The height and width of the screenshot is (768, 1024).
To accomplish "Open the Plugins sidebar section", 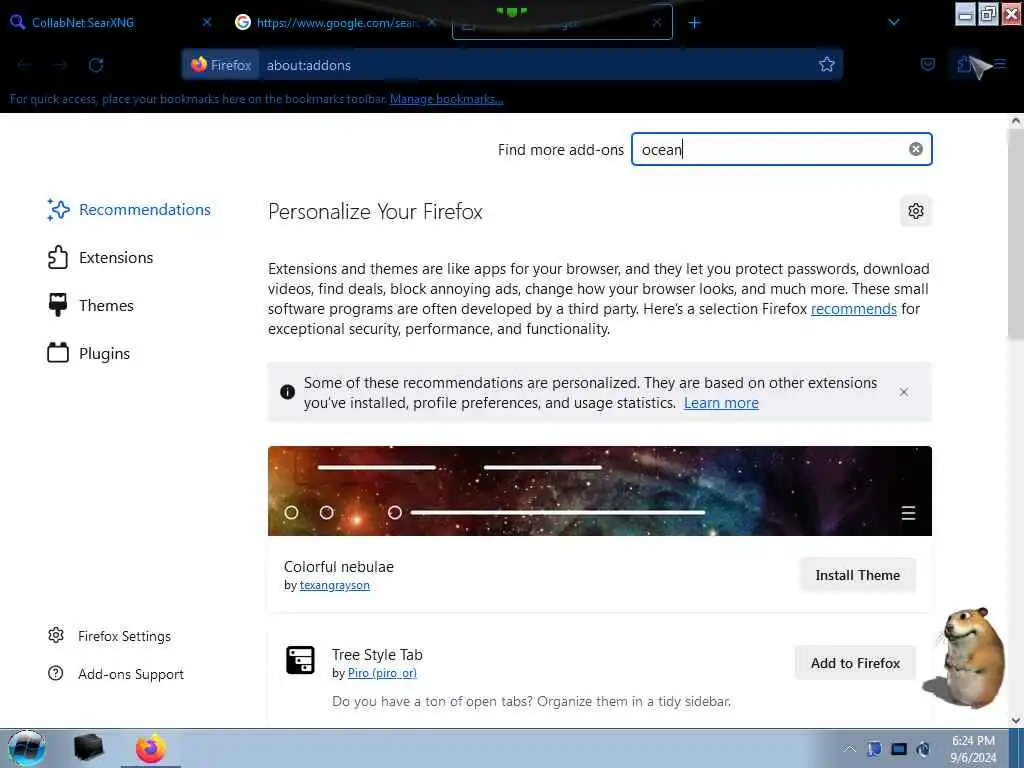I will (x=88, y=353).
